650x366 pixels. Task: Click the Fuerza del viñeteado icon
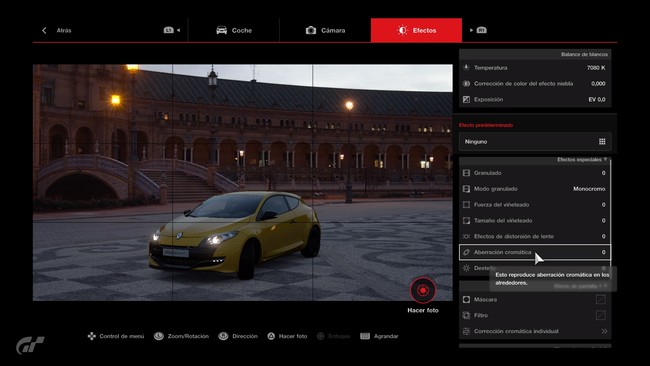tap(466, 205)
